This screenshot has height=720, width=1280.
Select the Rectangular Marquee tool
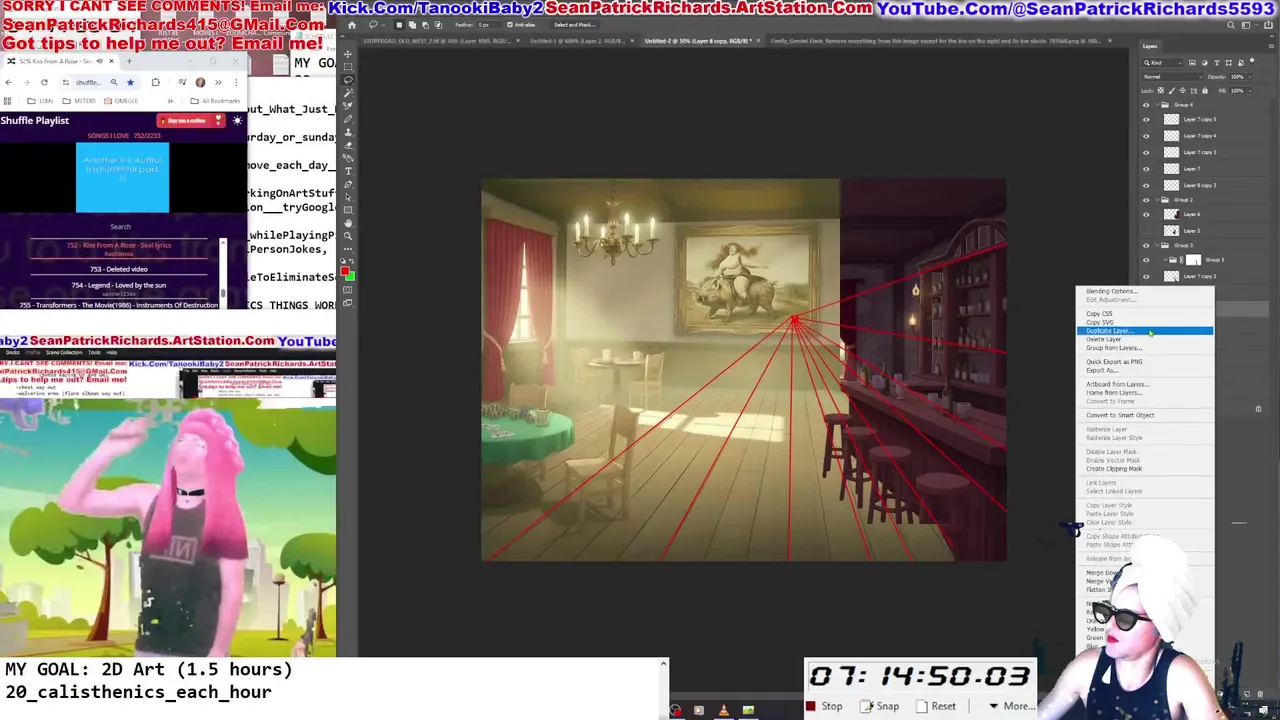pos(348,67)
